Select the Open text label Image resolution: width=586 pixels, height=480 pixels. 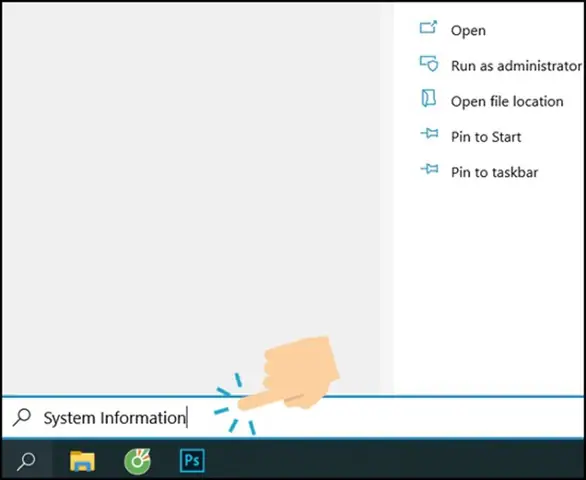(468, 31)
